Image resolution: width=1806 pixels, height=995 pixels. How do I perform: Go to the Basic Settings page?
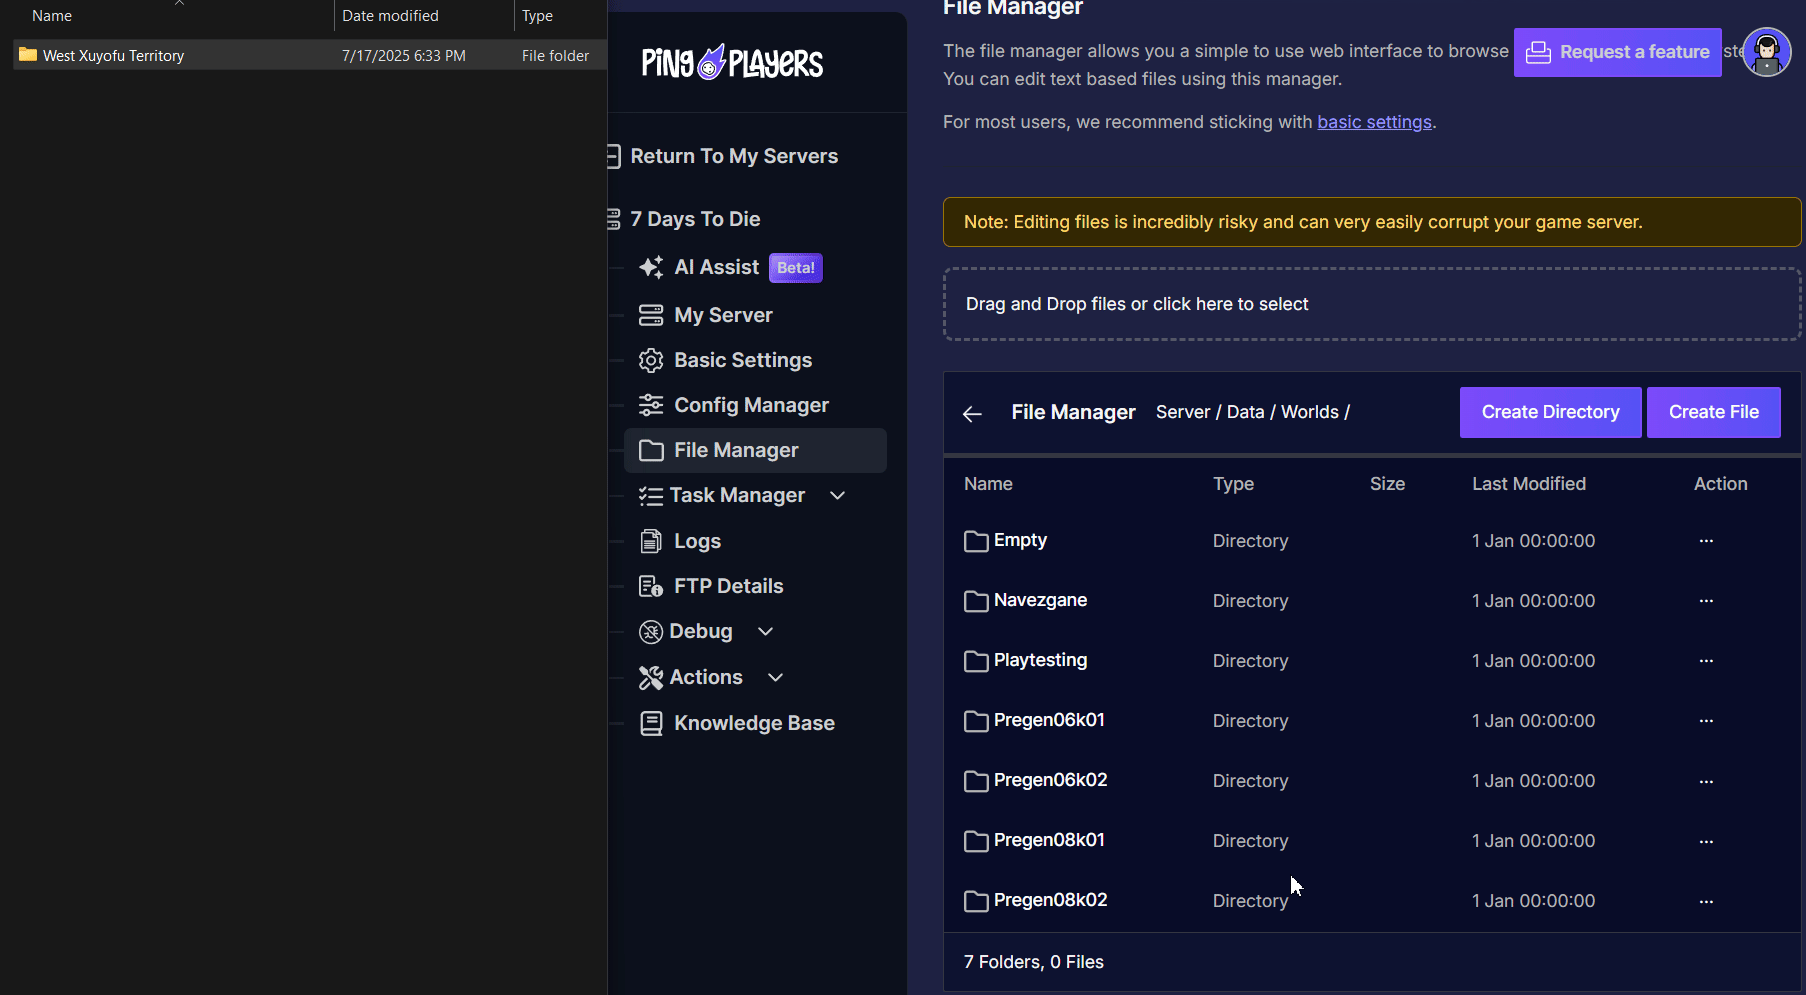click(755, 360)
